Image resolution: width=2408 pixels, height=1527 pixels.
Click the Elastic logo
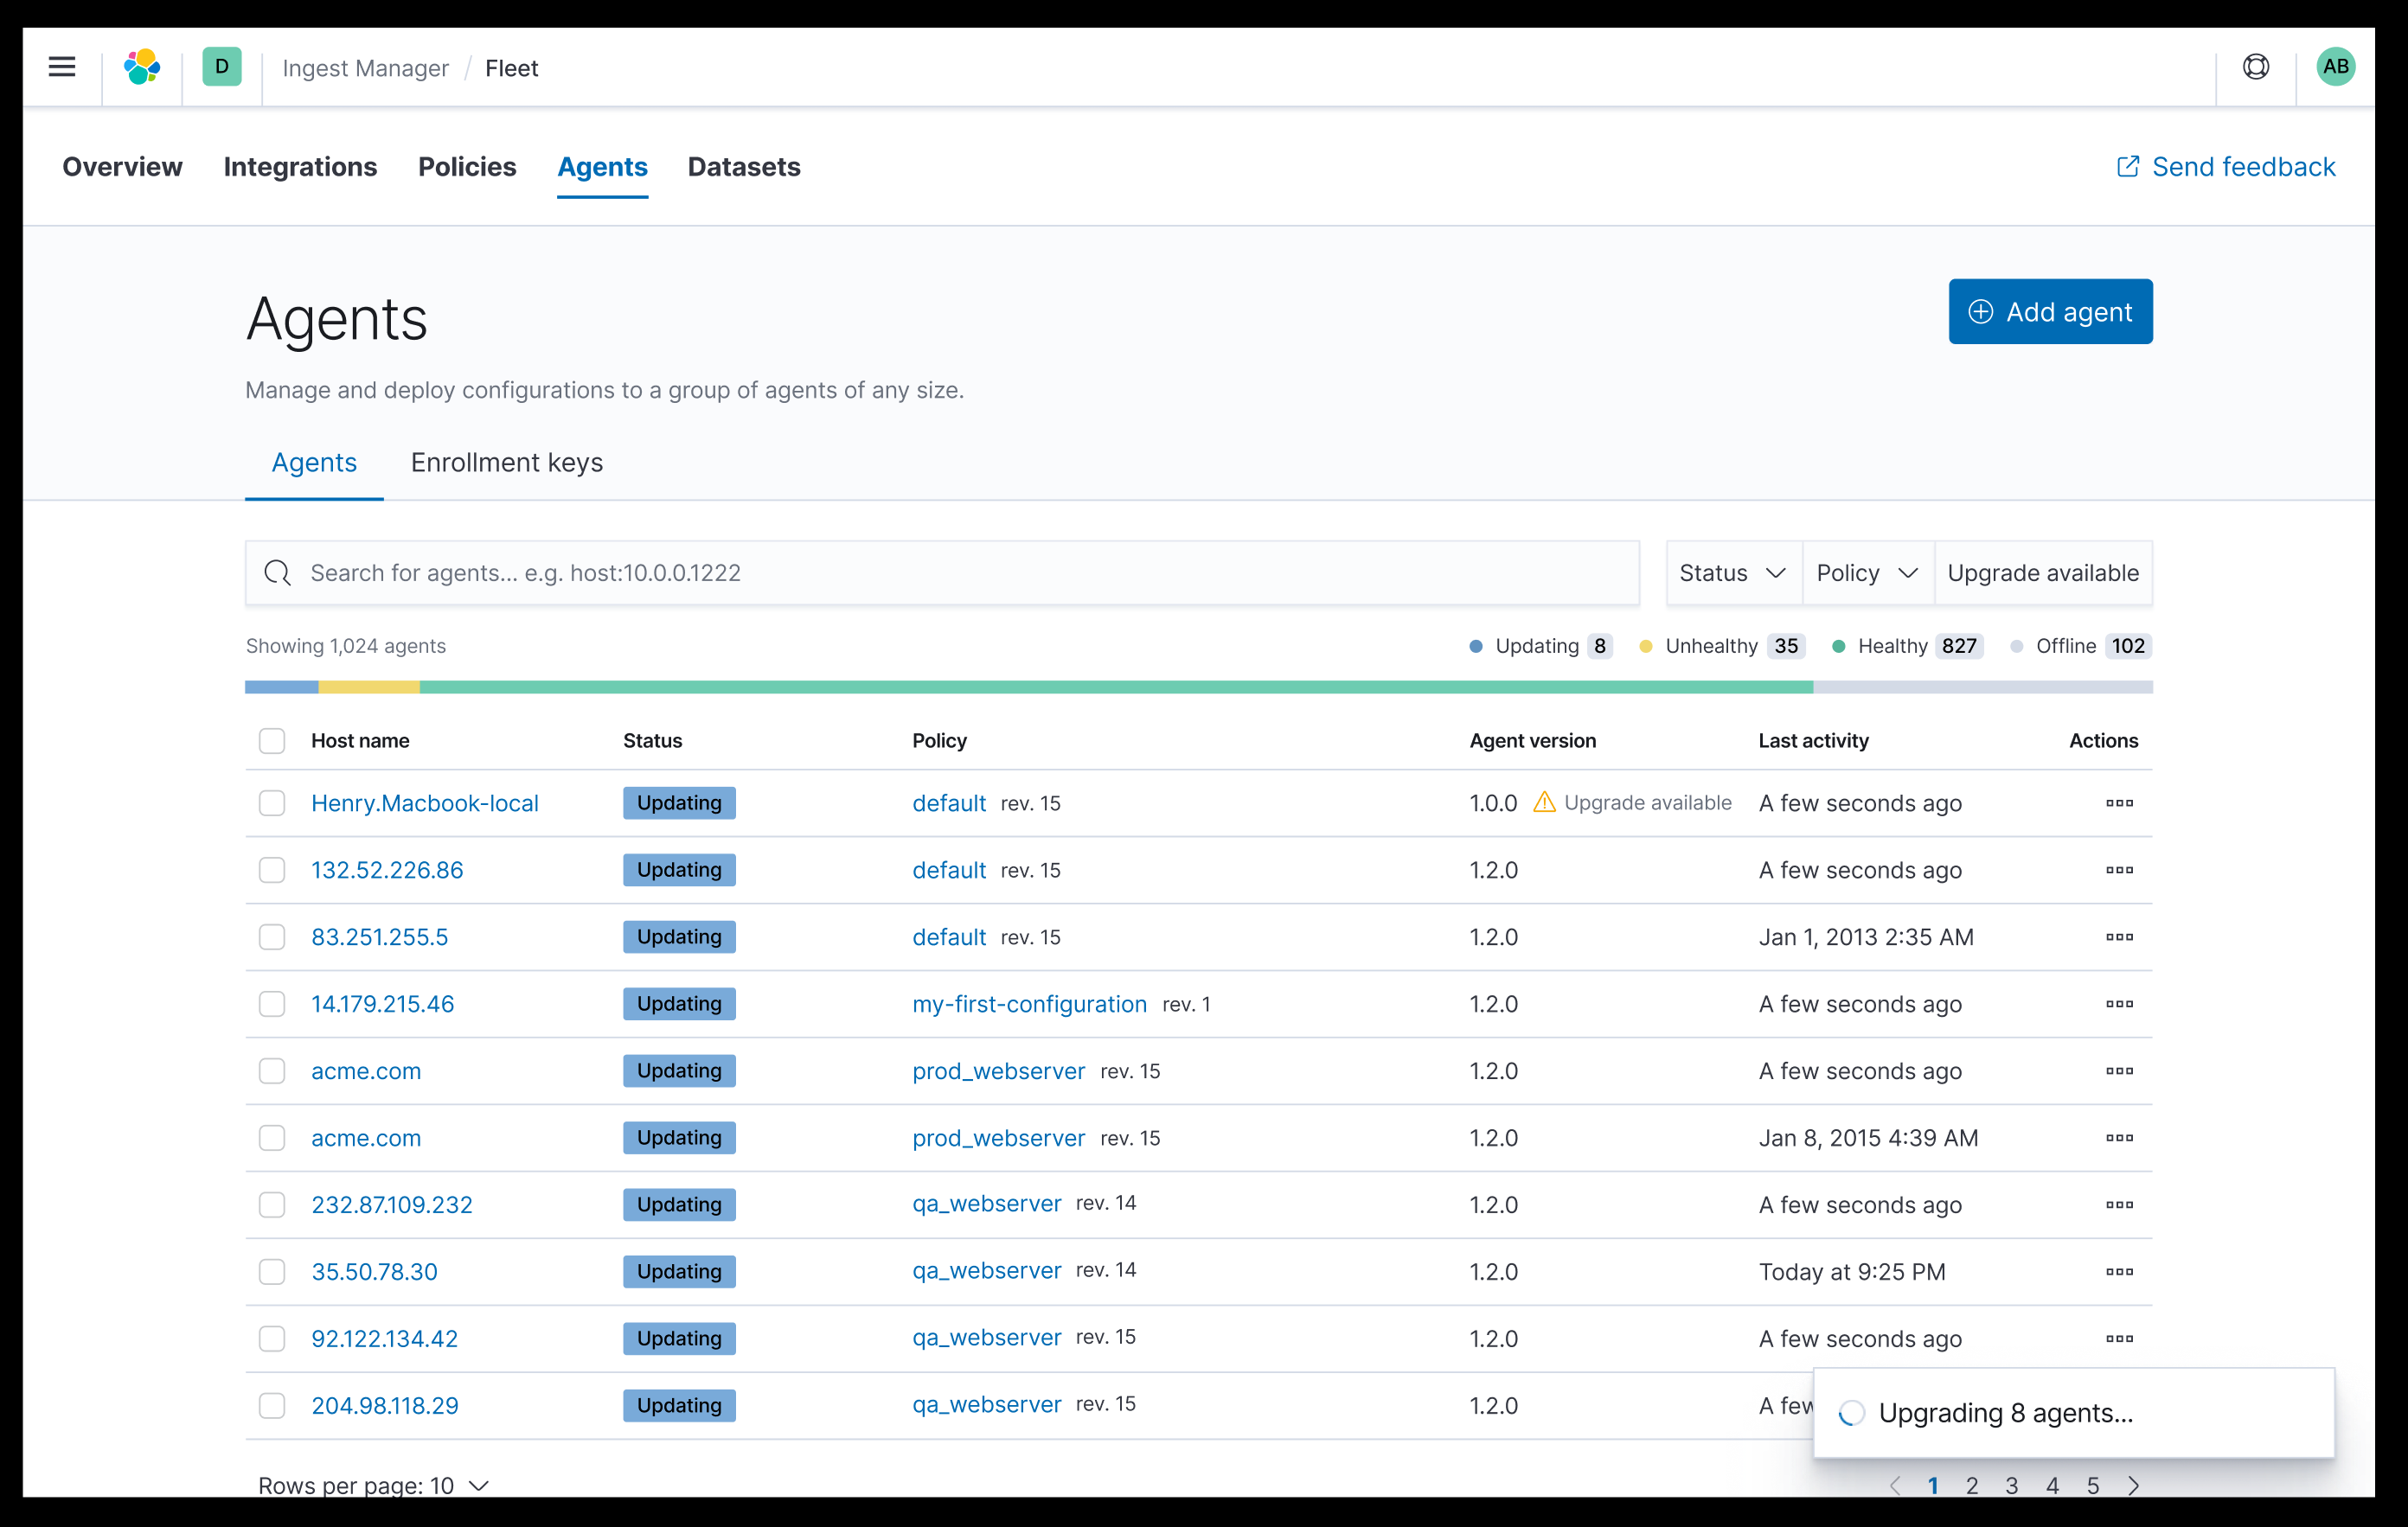coord(141,67)
